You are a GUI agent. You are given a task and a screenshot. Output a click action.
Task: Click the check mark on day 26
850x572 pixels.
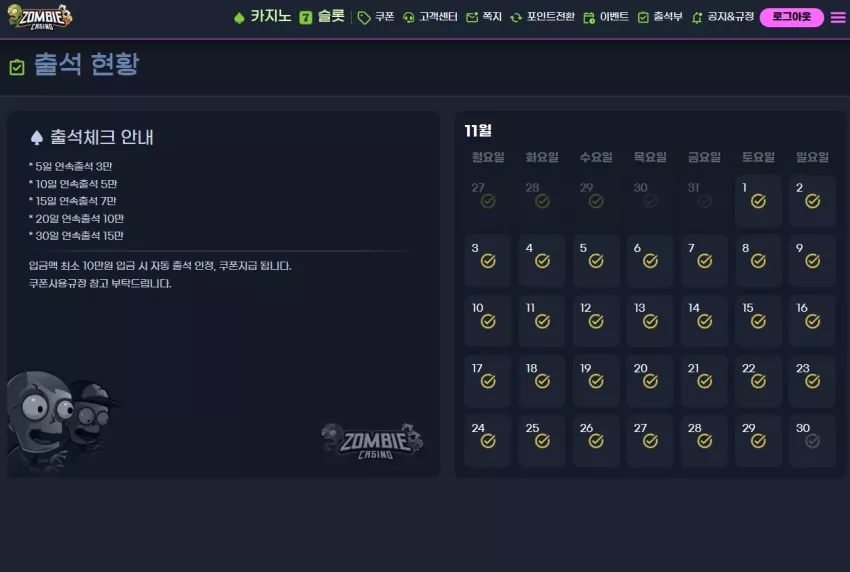pyautogui.click(x=596, y=441)
